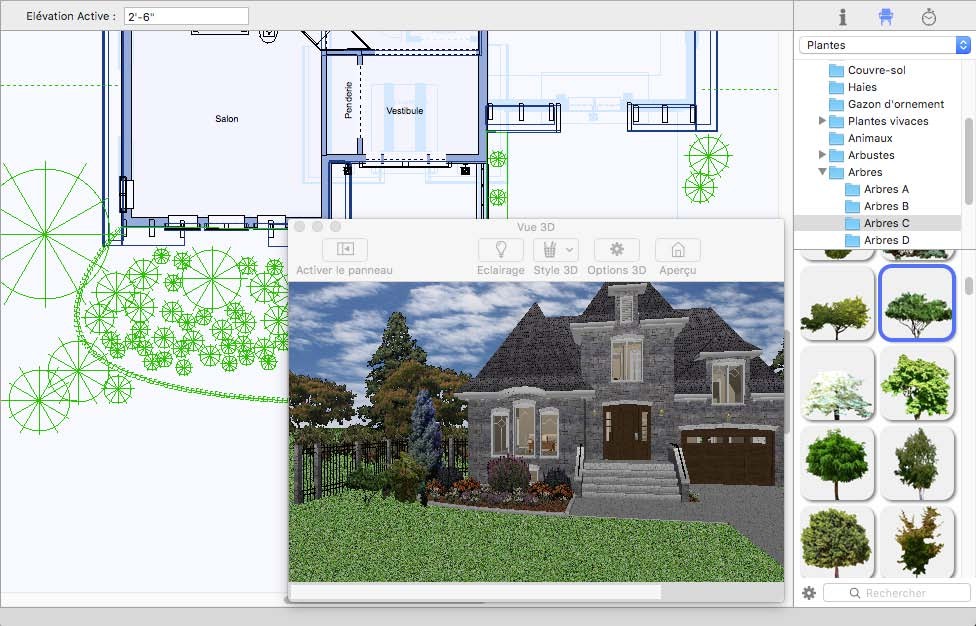Select the highlighted wide-canopy tree thumbnail
The width and height of the screenshot is (976, 626).
tap(917, 304)
